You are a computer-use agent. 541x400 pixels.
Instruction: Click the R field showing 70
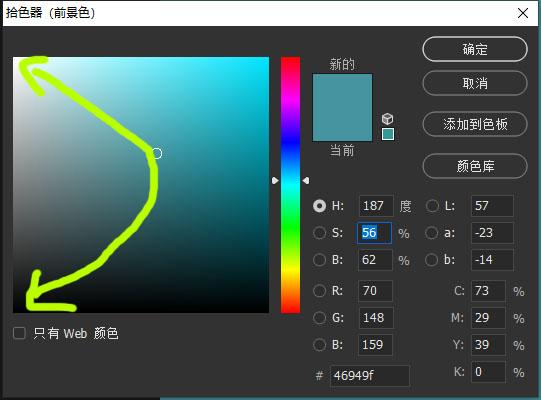(375, 291)
